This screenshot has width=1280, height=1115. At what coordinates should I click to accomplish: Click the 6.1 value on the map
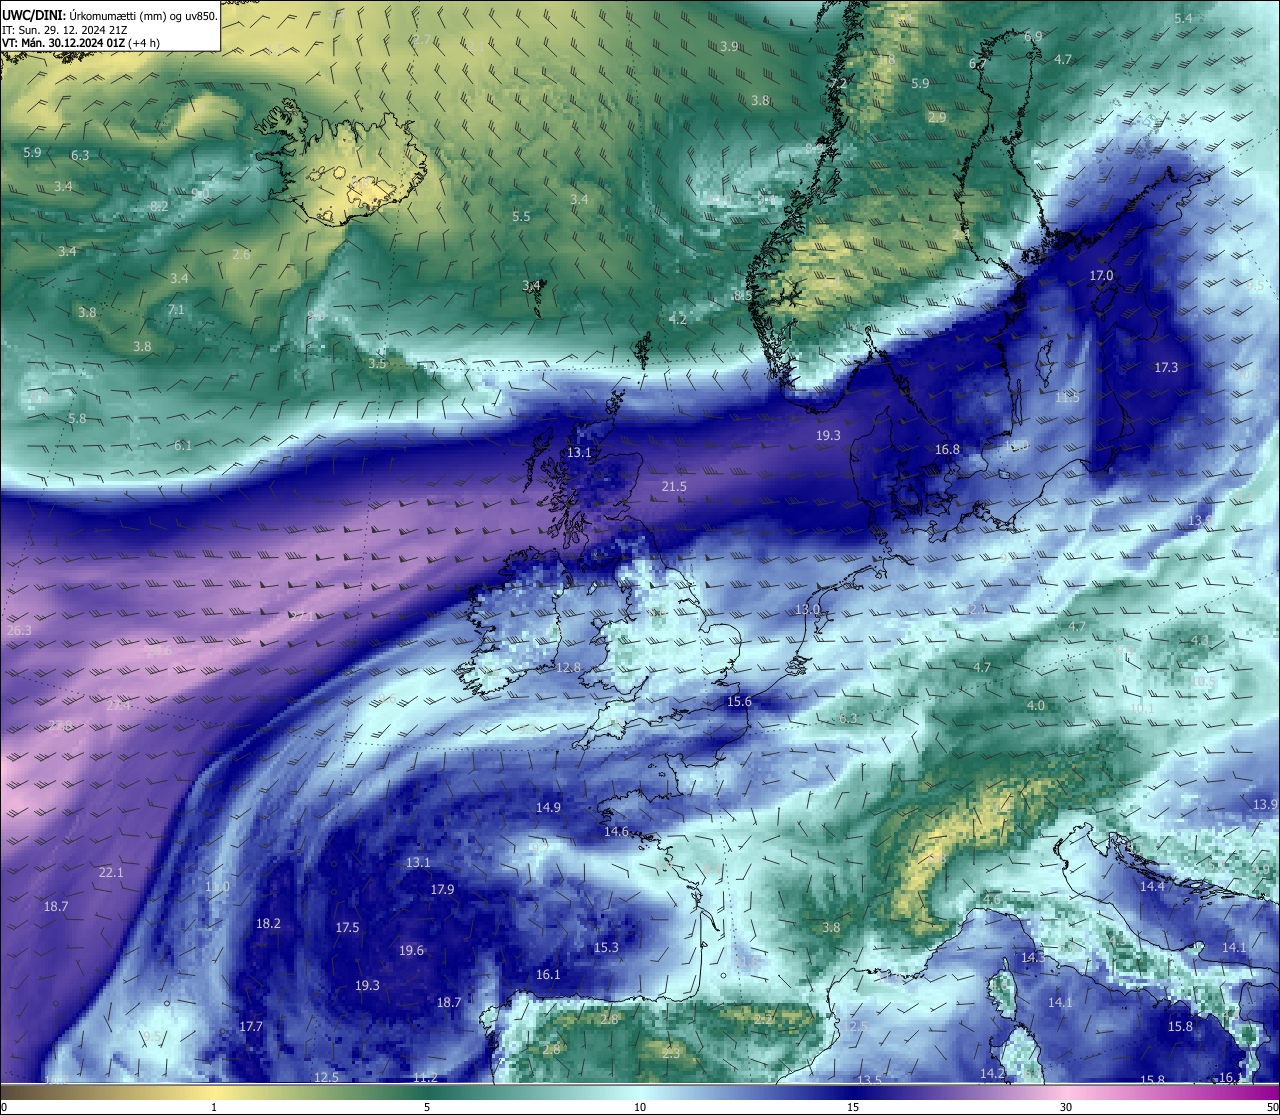182,446
